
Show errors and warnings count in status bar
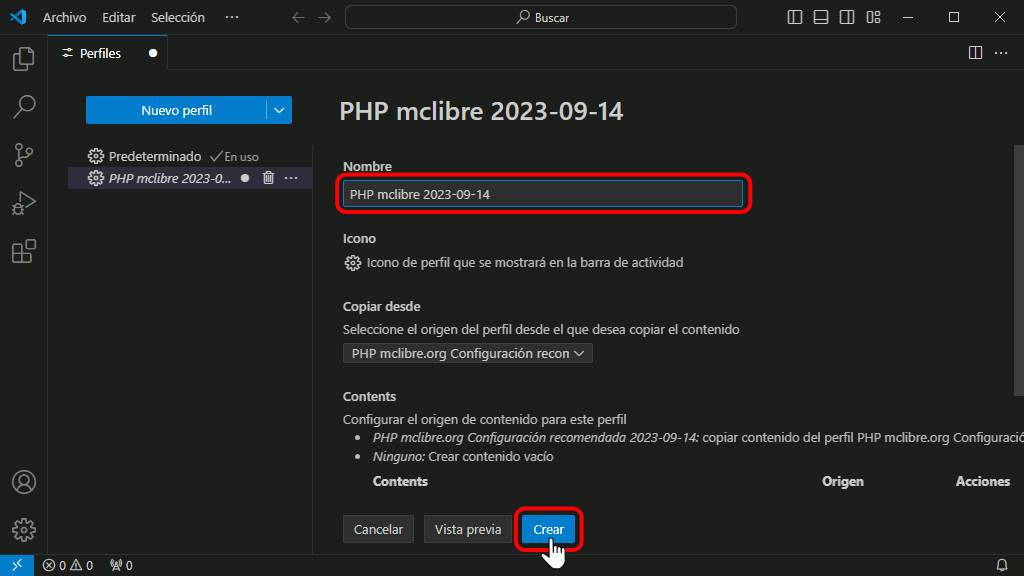pyautogui.click(x=68, y=565)
